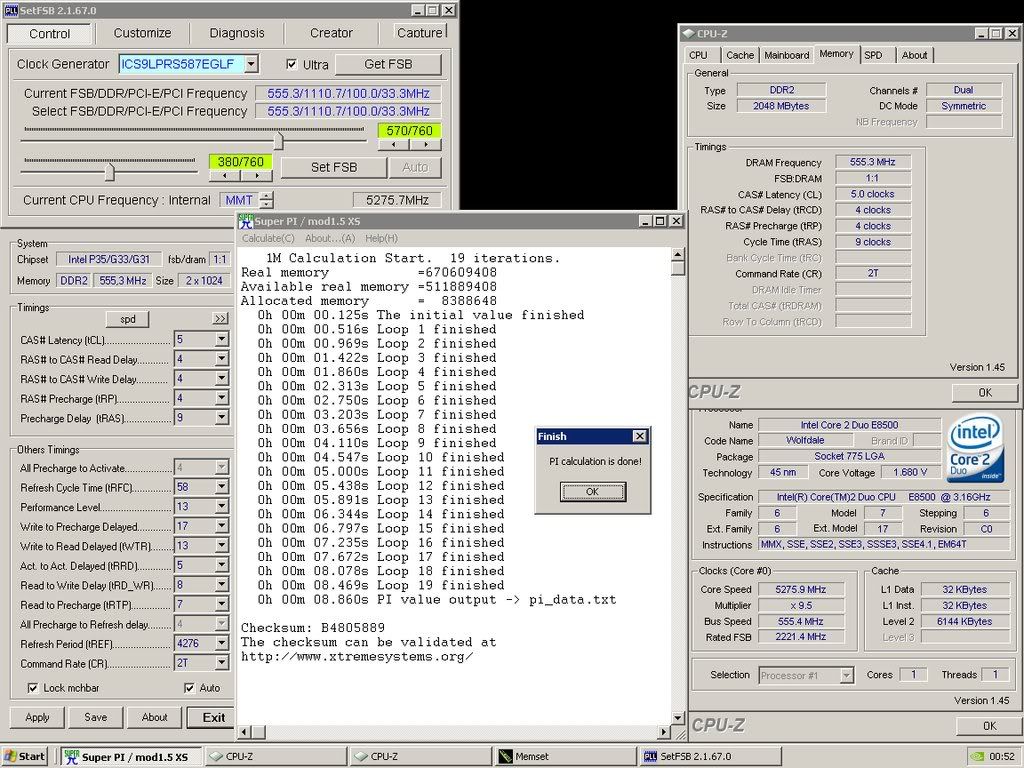
Task: Click the MMT spinner up arrow
Action: (266, 195)
